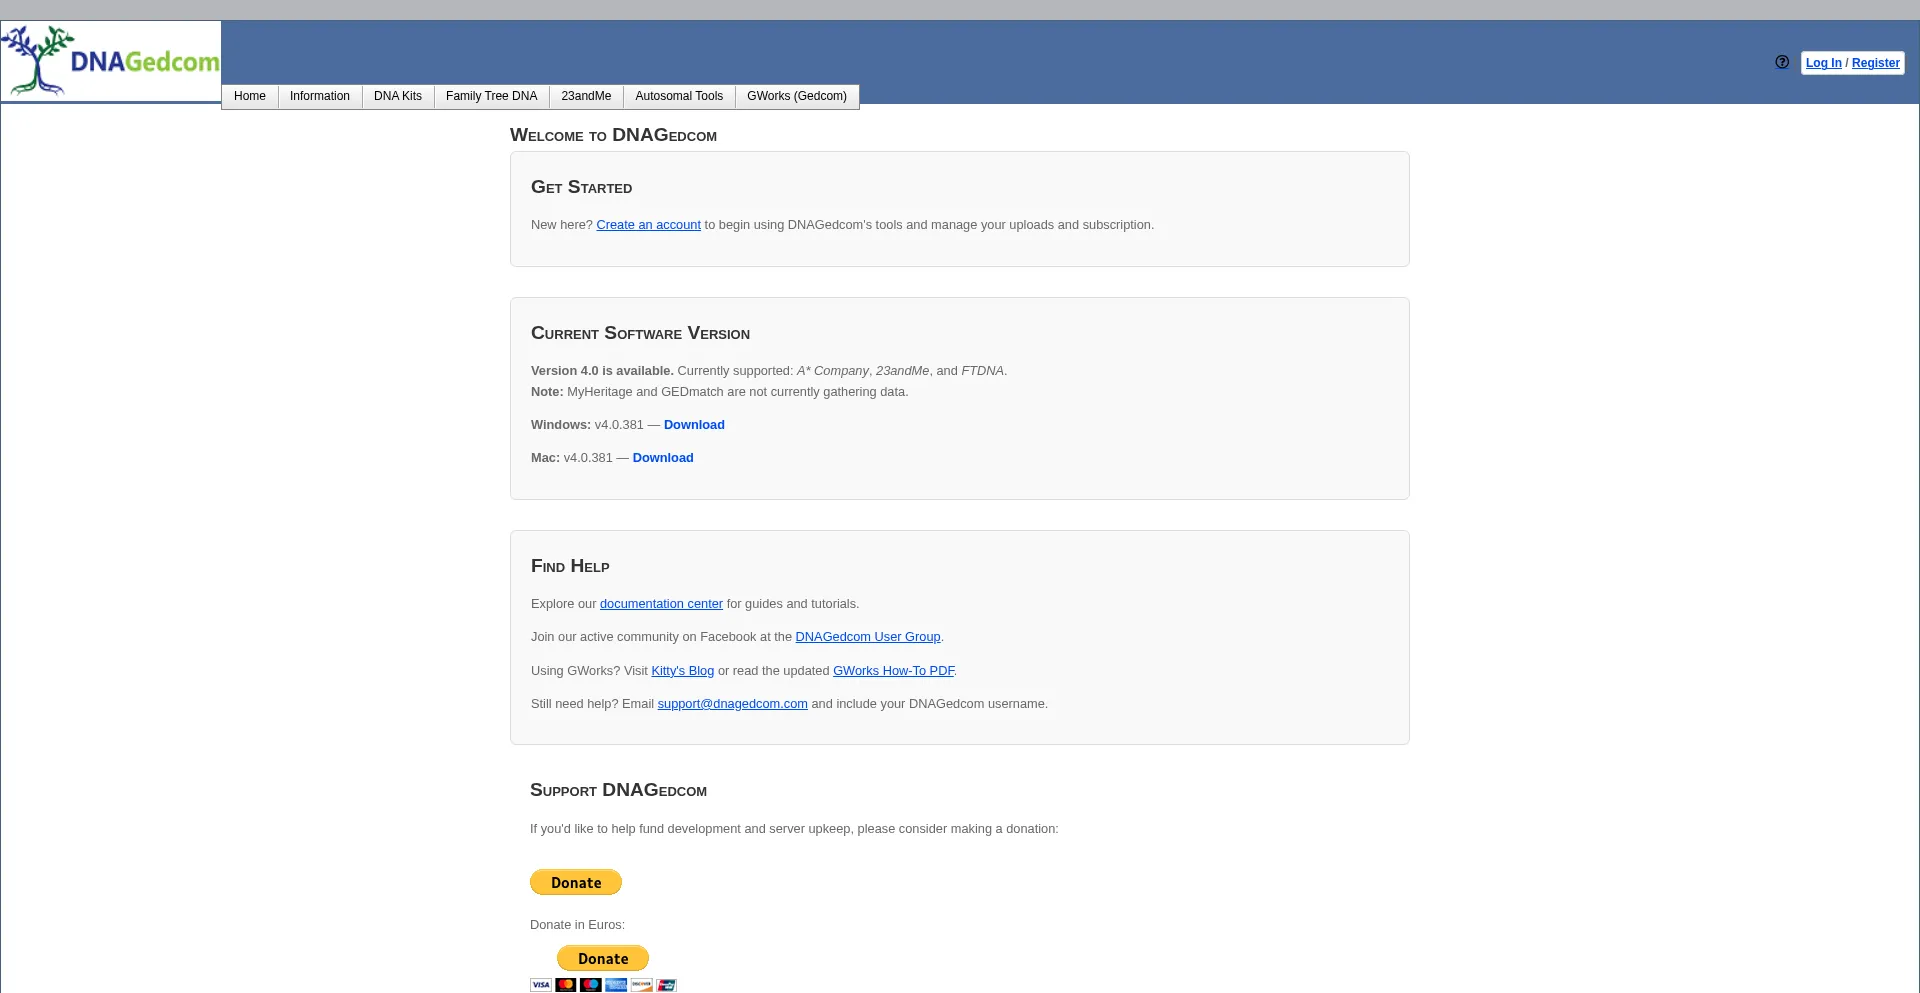Open the help question mark icon
Screen dimensions: 1920x993
(x=1781, y=62)
